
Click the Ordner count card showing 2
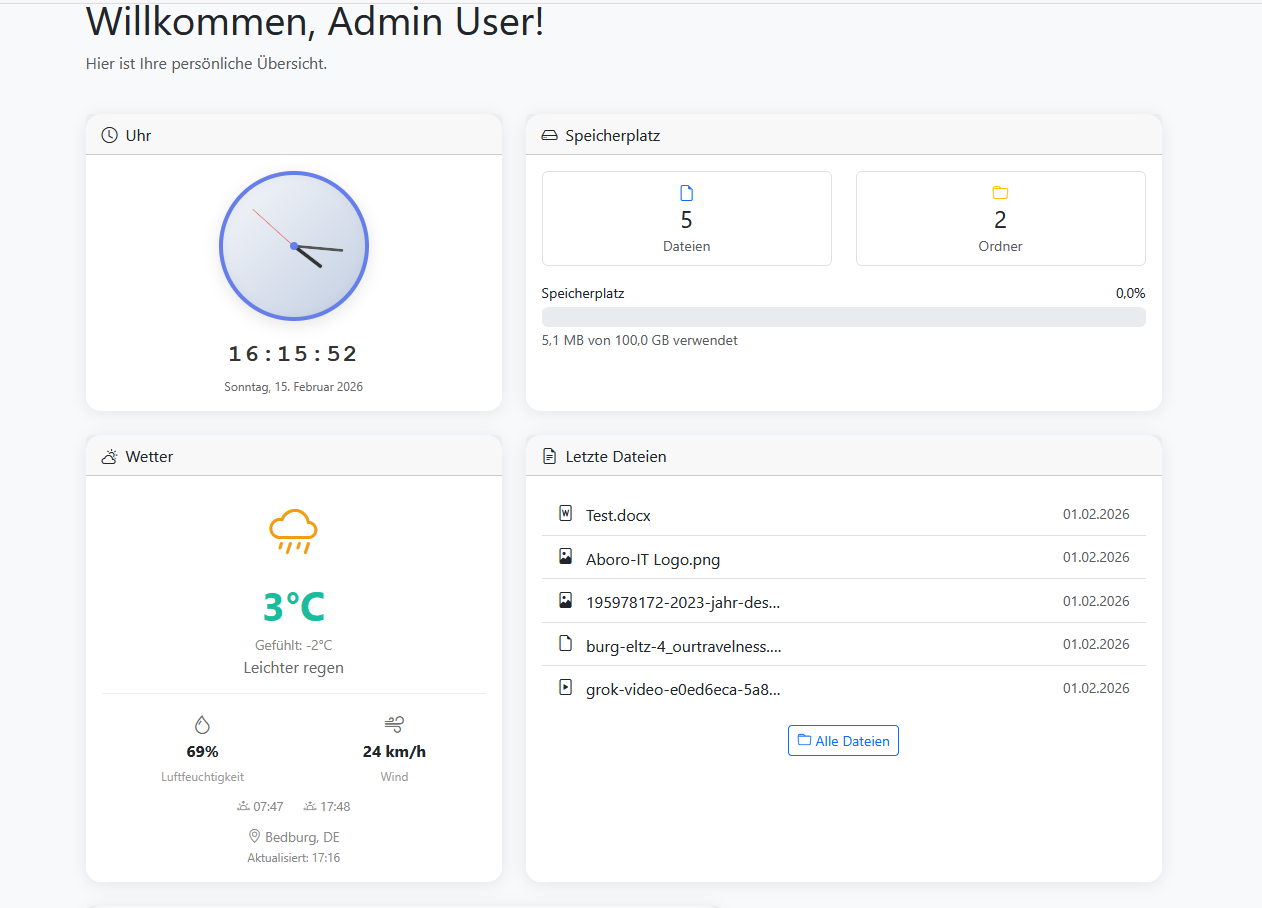tap(1000, 219)
